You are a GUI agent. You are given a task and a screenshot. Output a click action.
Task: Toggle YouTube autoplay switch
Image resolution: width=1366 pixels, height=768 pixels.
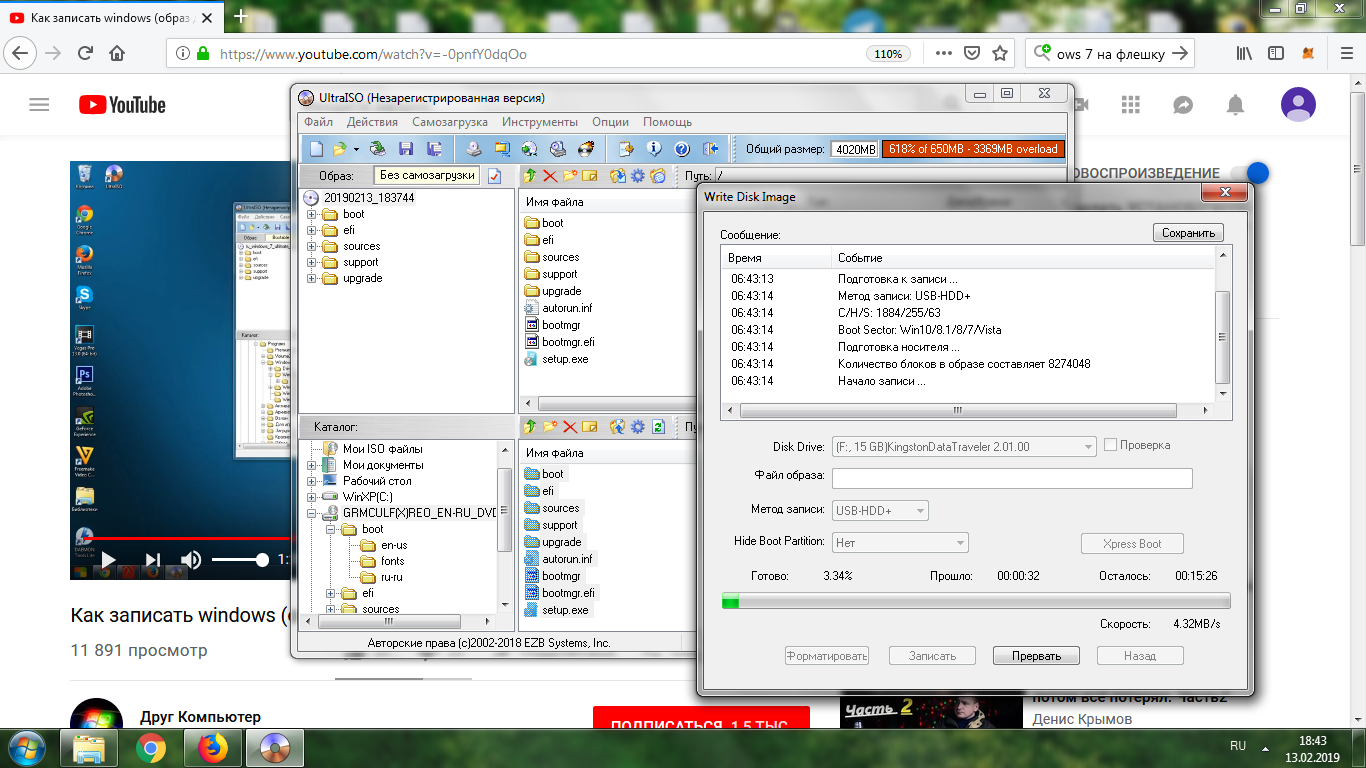point(1248,173)
